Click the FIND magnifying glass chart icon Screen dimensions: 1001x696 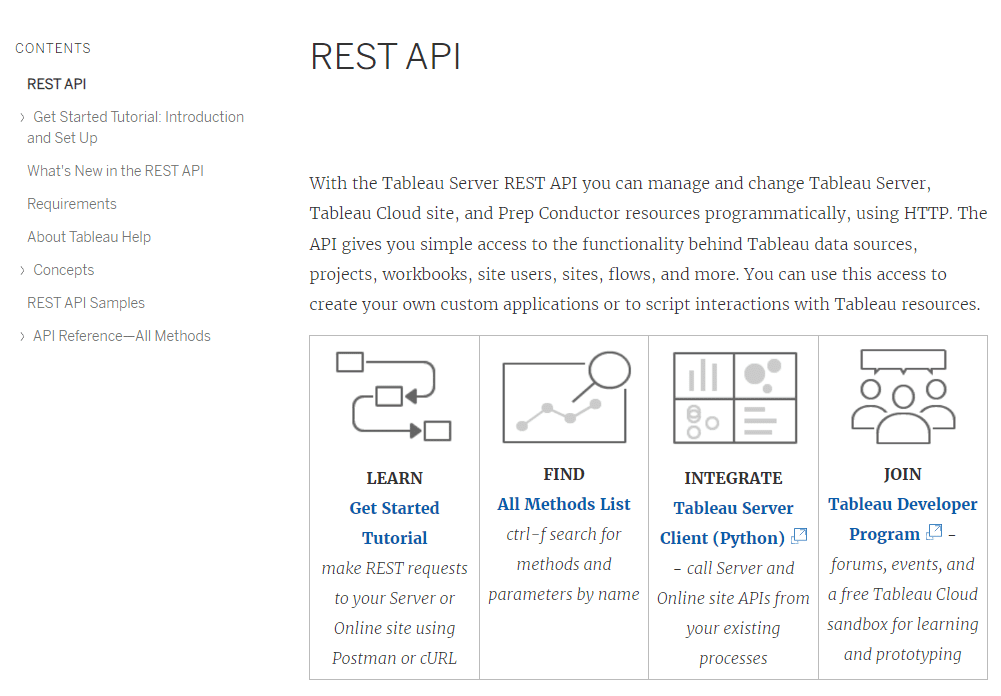click(564, 395)
